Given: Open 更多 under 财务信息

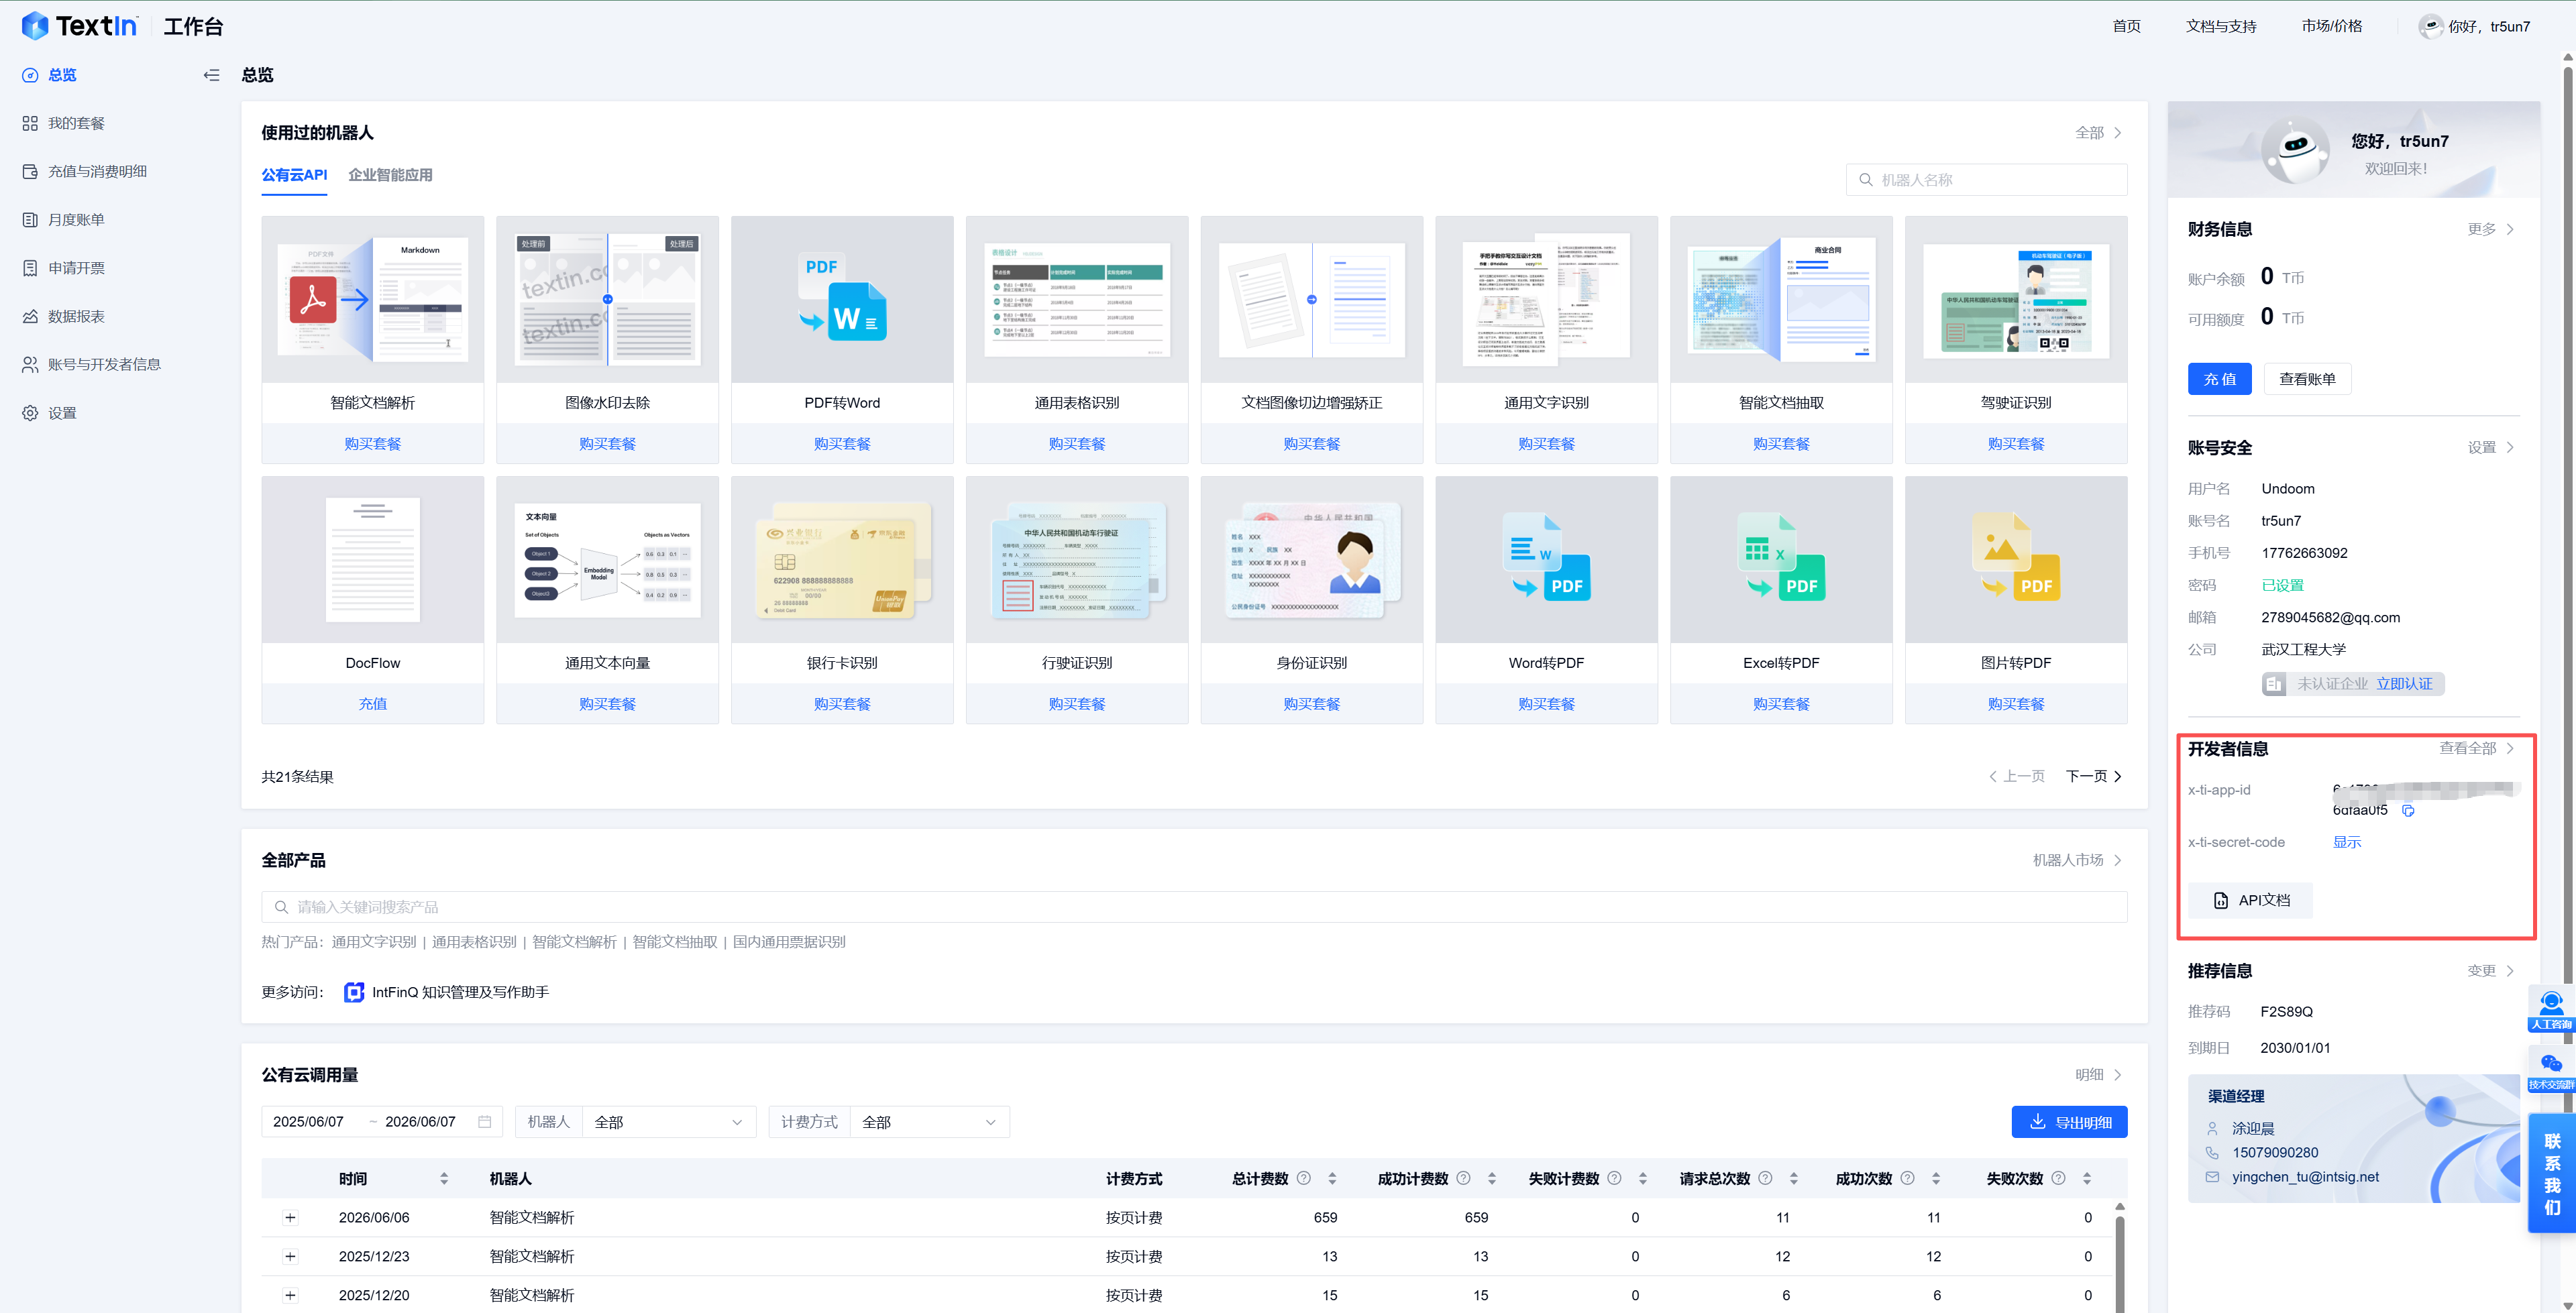Looking at the screenshot, I should [x=2490, y=229].
